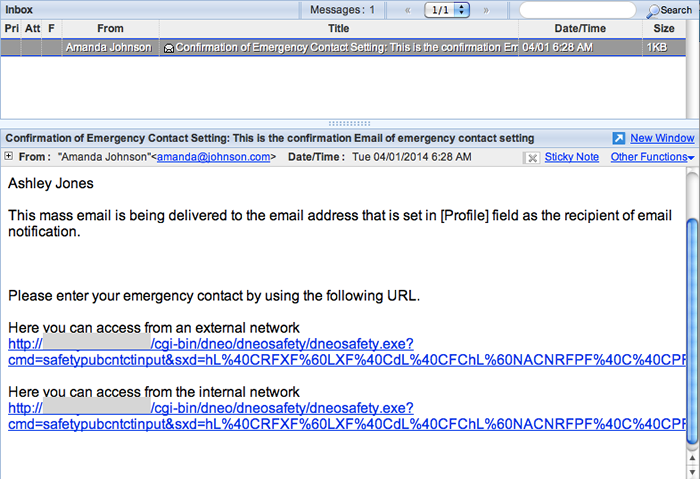Click the amanda@johnson.com email address

tap(213, 157)
